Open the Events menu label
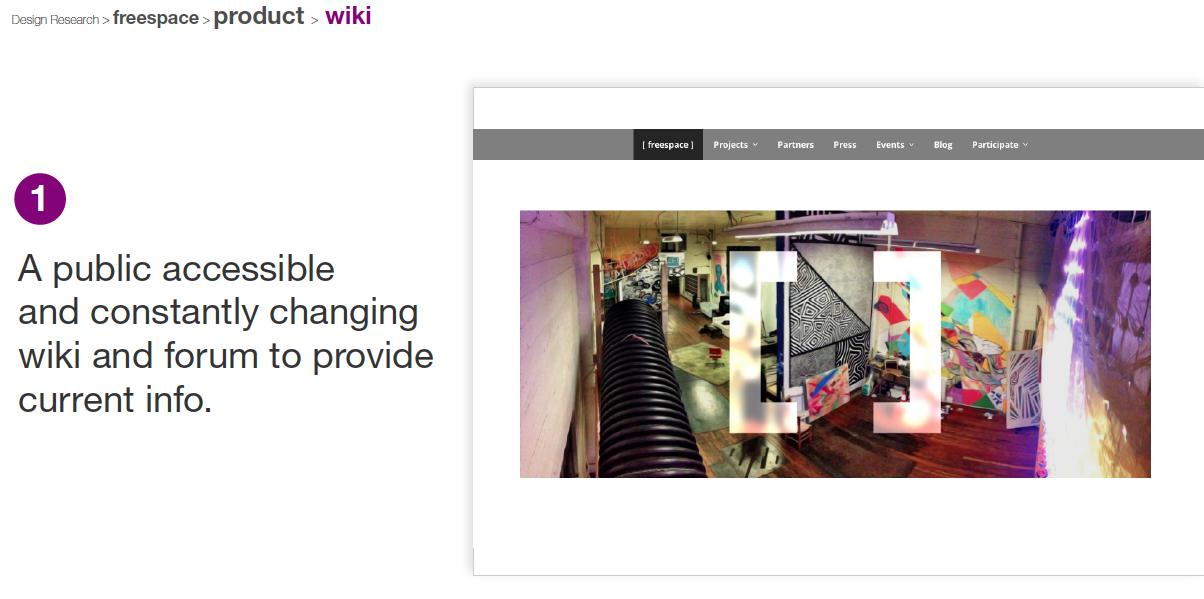This screenshot has width=1204, height=599. point(890,145)
